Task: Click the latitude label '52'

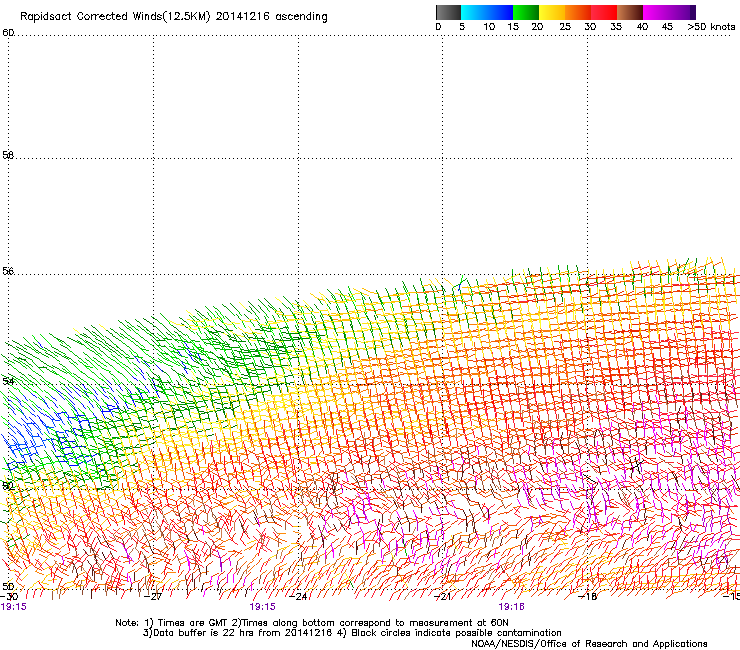Action: [x=8, y=486]
